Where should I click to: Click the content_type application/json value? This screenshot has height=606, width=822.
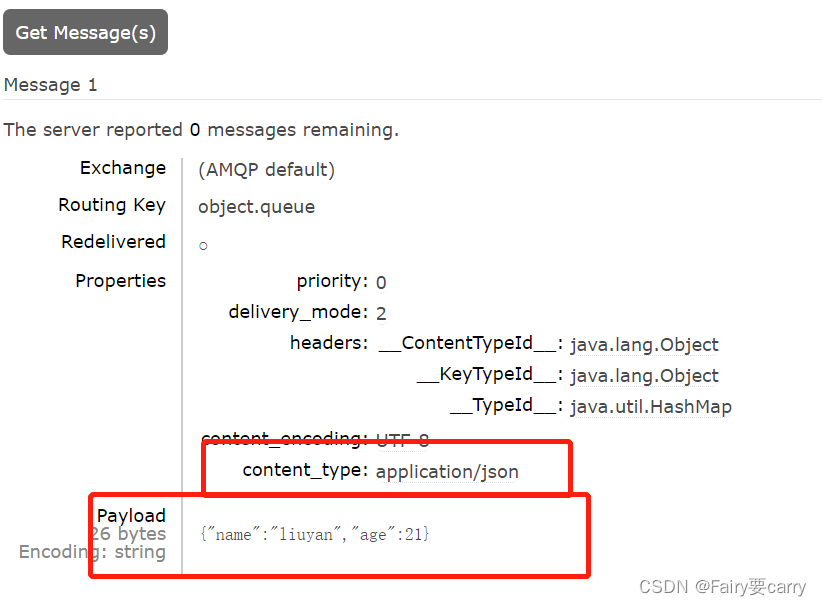pyautogui.click(x=447, y=471)
